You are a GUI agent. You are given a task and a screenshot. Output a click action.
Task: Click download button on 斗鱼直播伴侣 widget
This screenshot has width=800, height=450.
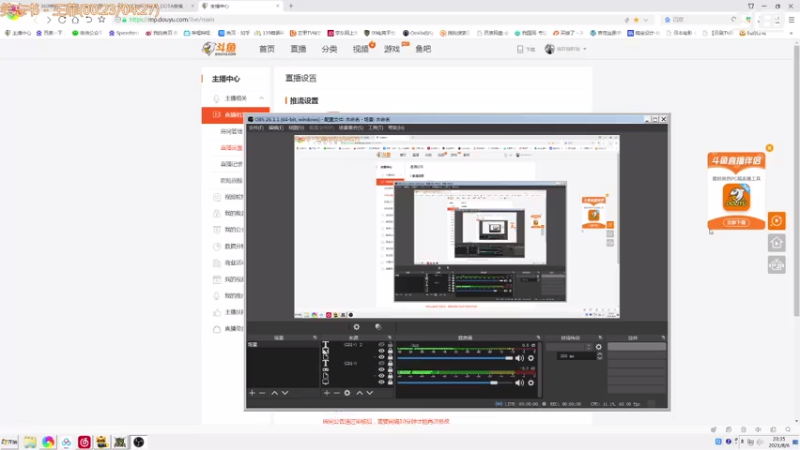point(736,222)
